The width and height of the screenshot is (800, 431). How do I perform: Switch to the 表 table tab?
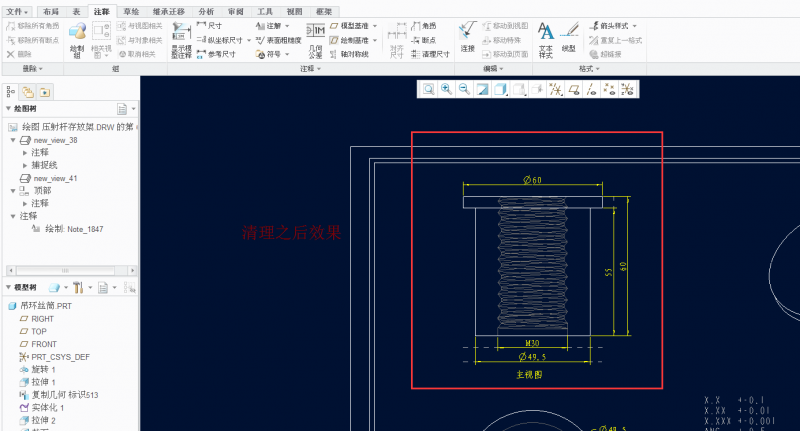[x=77, y=11]
